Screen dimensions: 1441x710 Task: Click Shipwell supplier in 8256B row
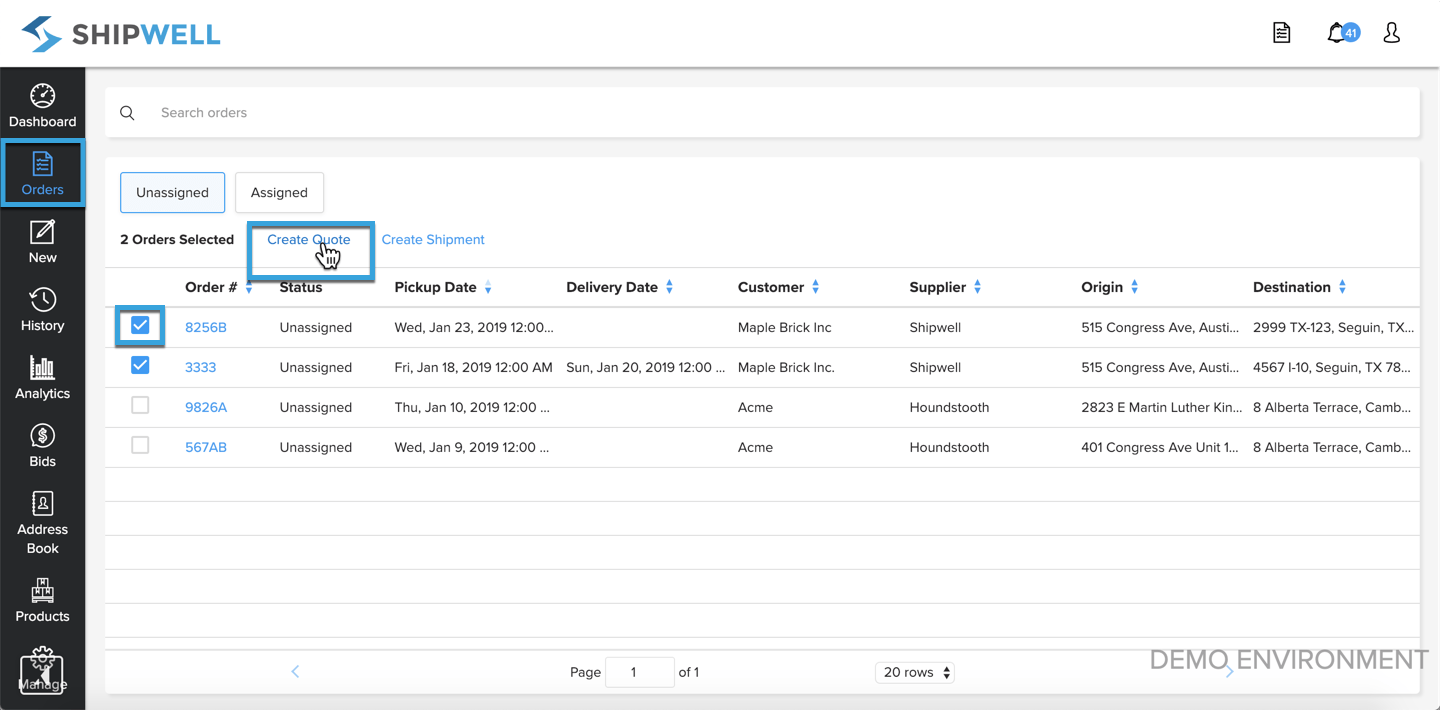[935, 327]
